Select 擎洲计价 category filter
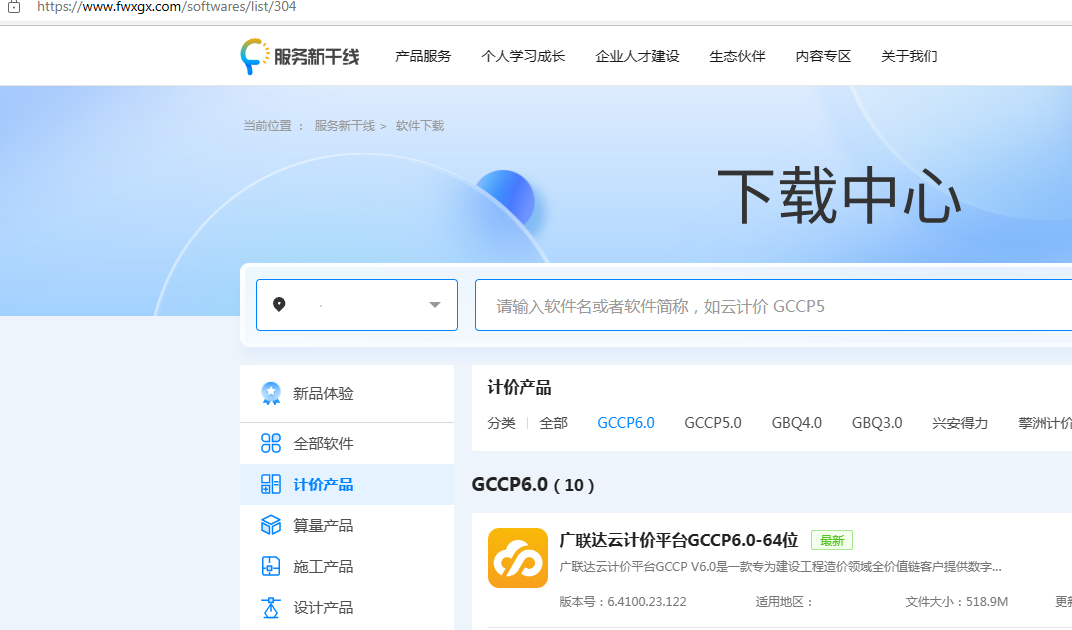Screen dimensions: 1072x630 click(x=1045, y=423)
